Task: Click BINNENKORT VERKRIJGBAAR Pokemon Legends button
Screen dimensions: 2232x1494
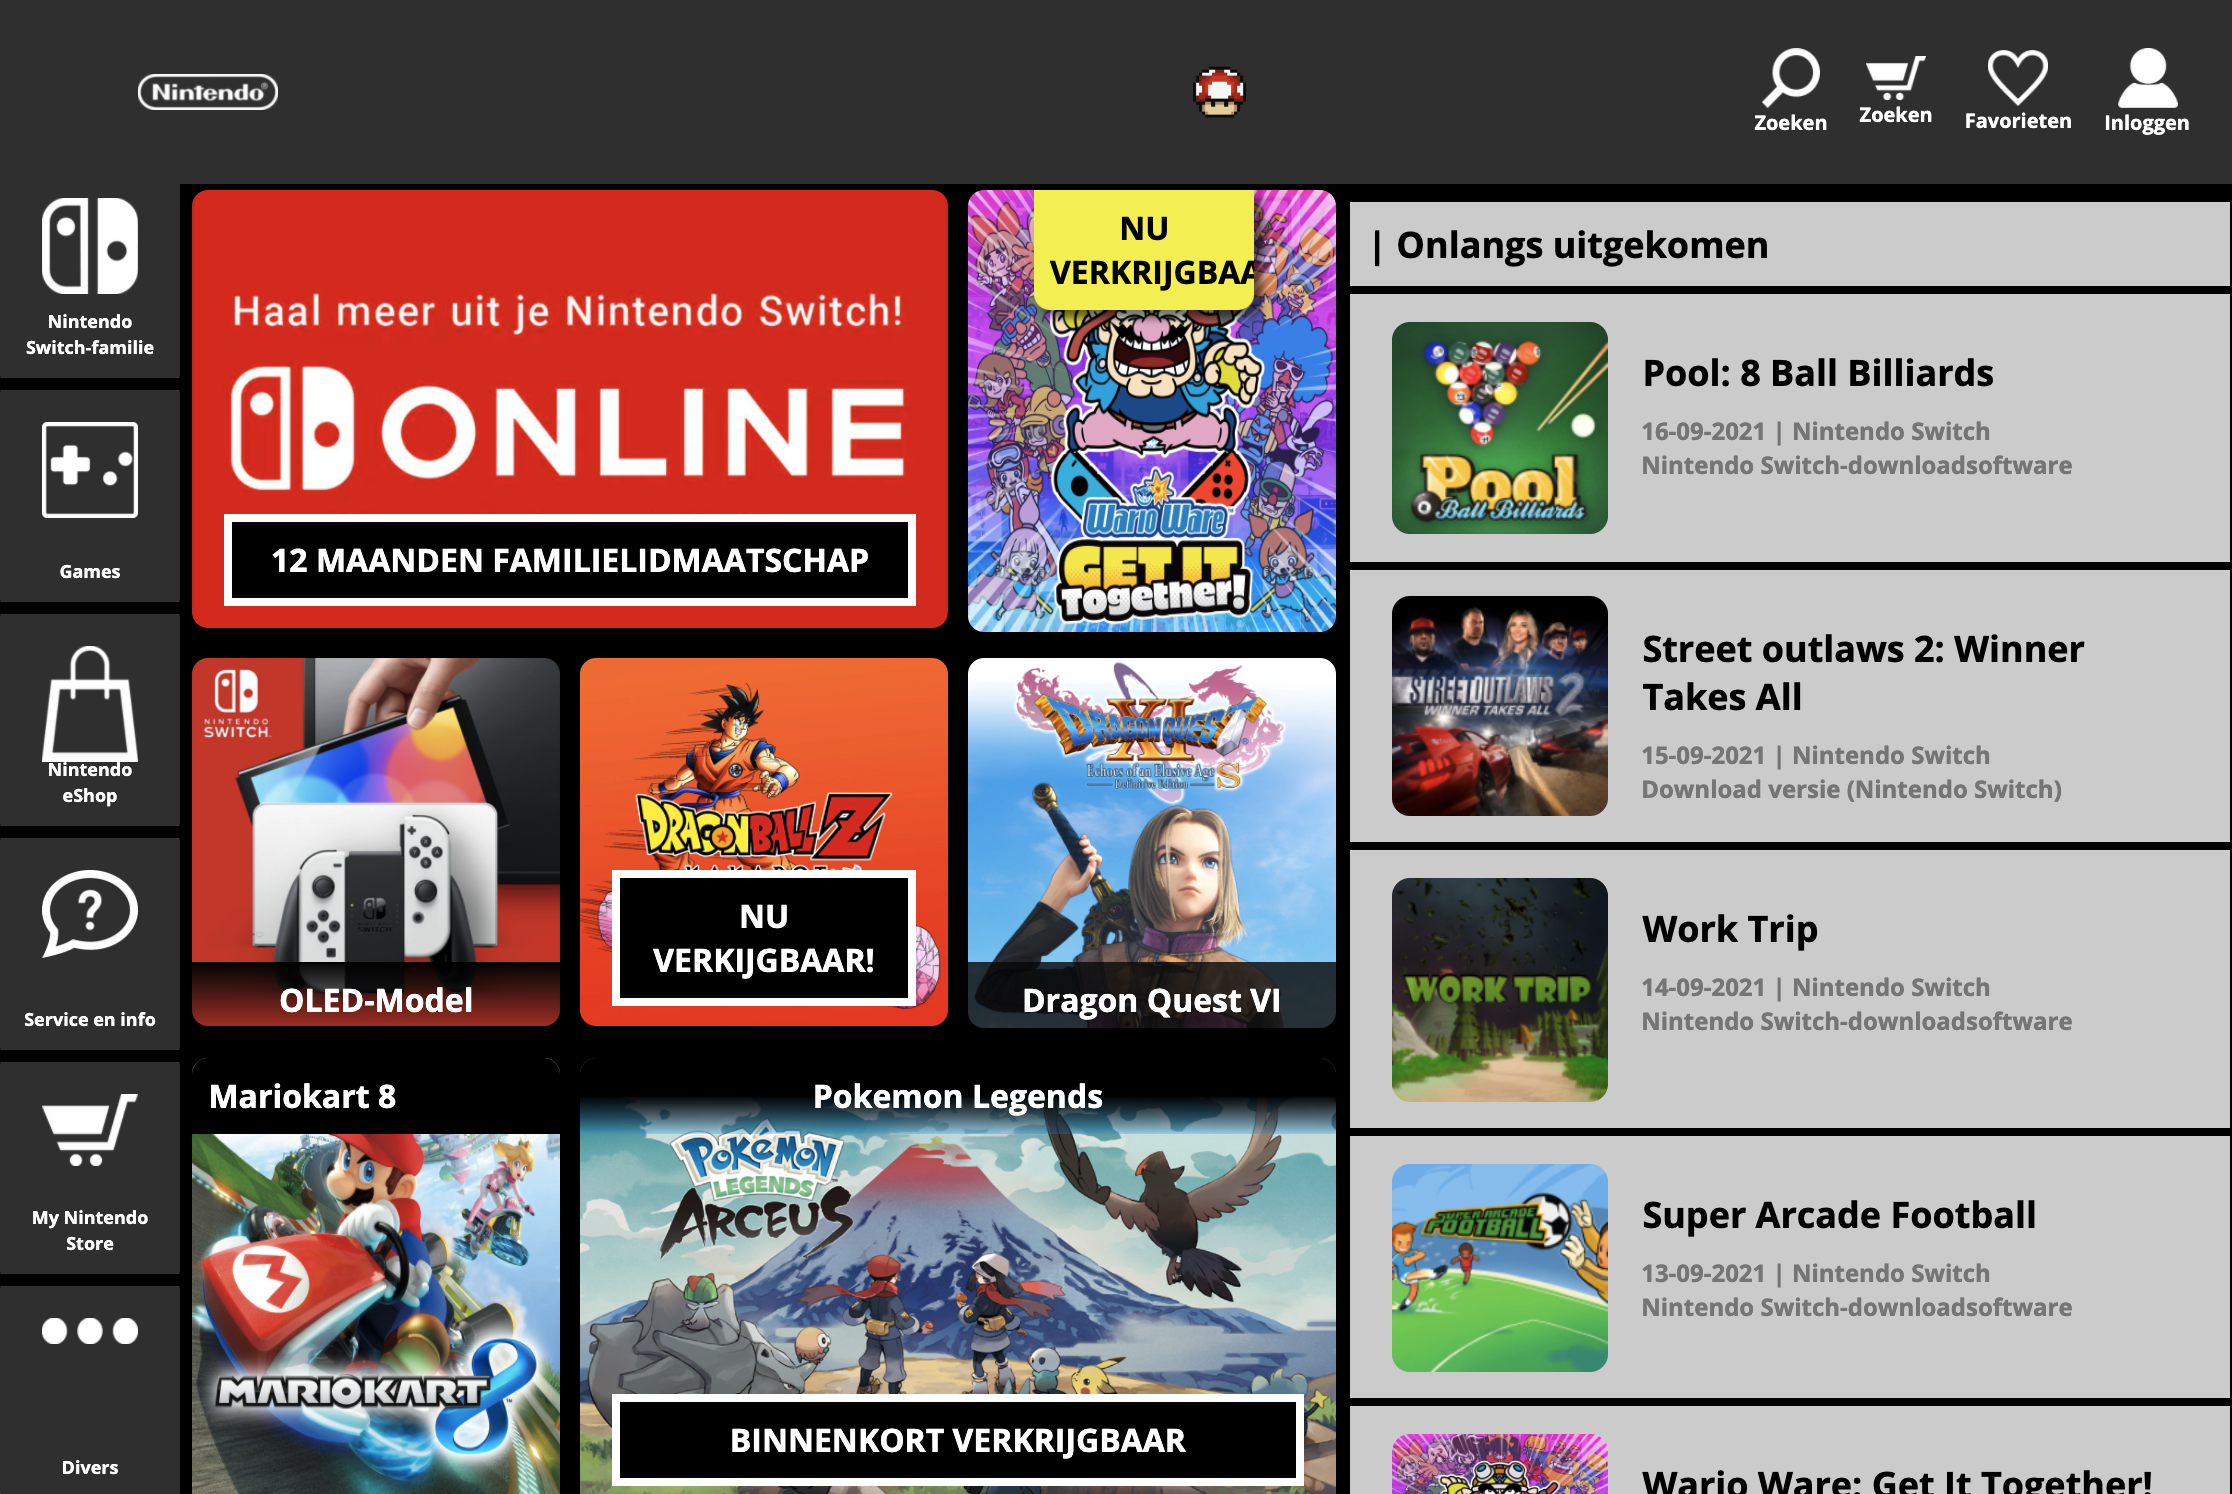Action: tap(957, 1440)
